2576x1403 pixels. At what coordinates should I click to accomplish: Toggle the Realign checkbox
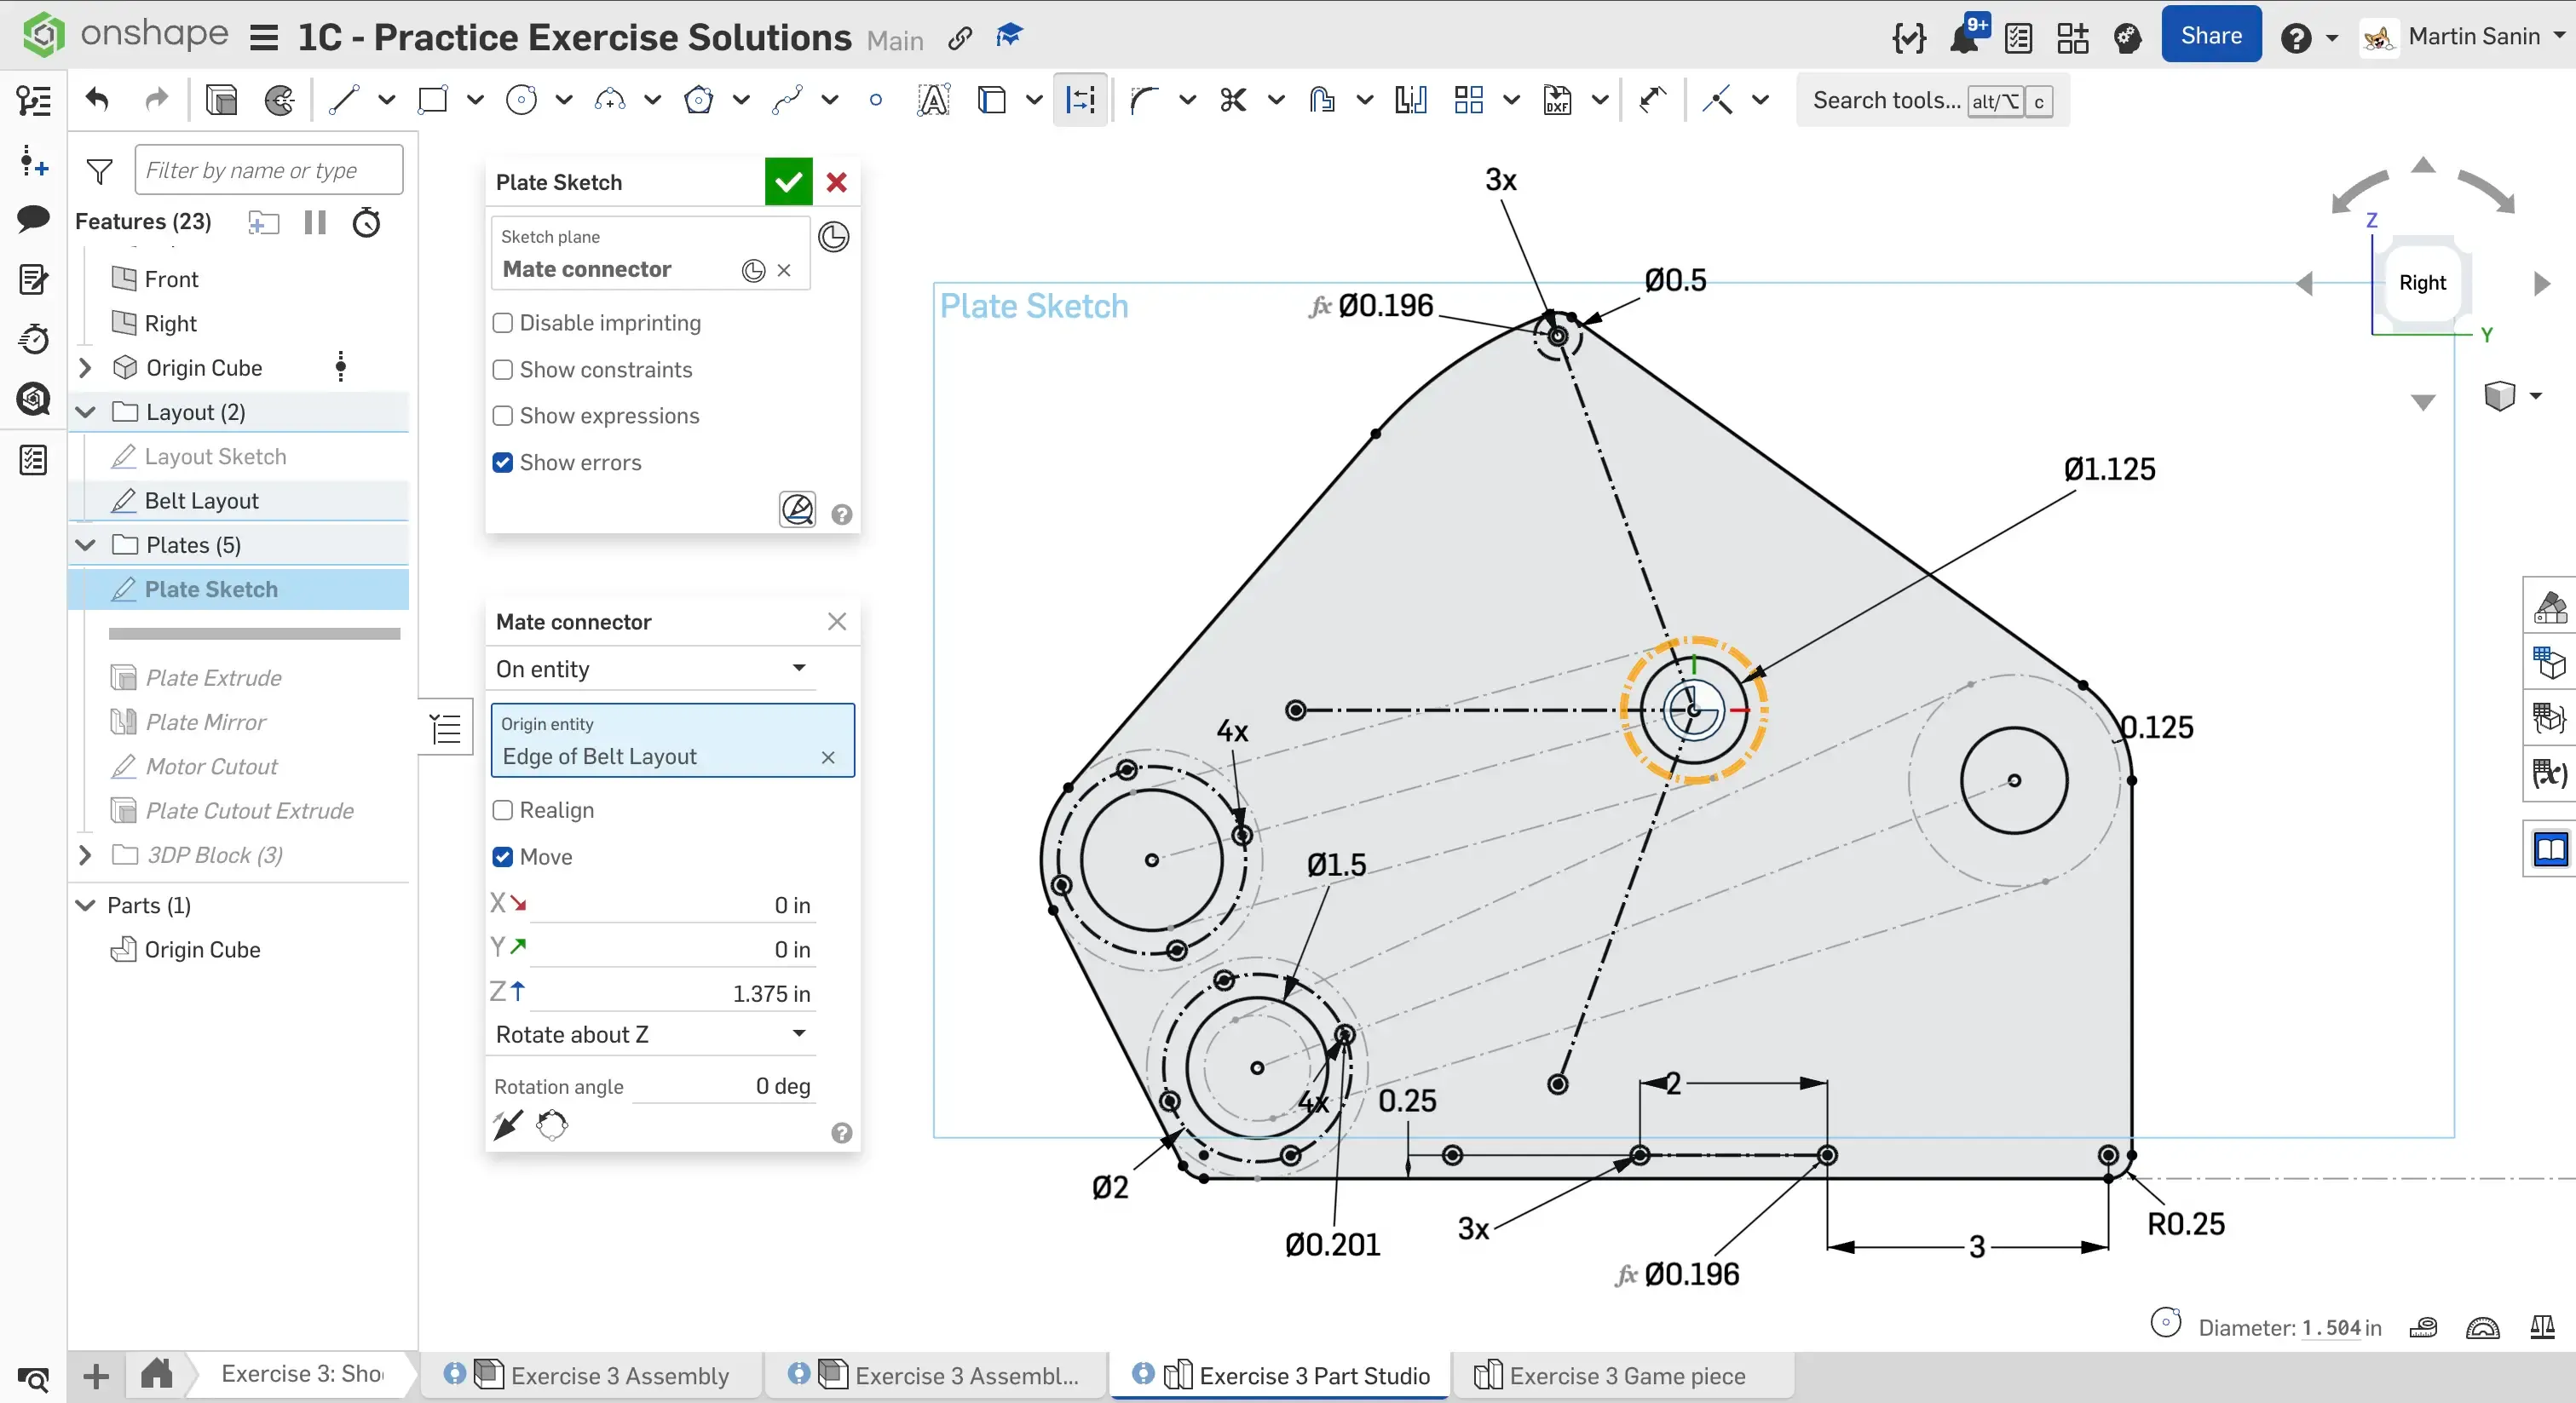click(503, 810)
